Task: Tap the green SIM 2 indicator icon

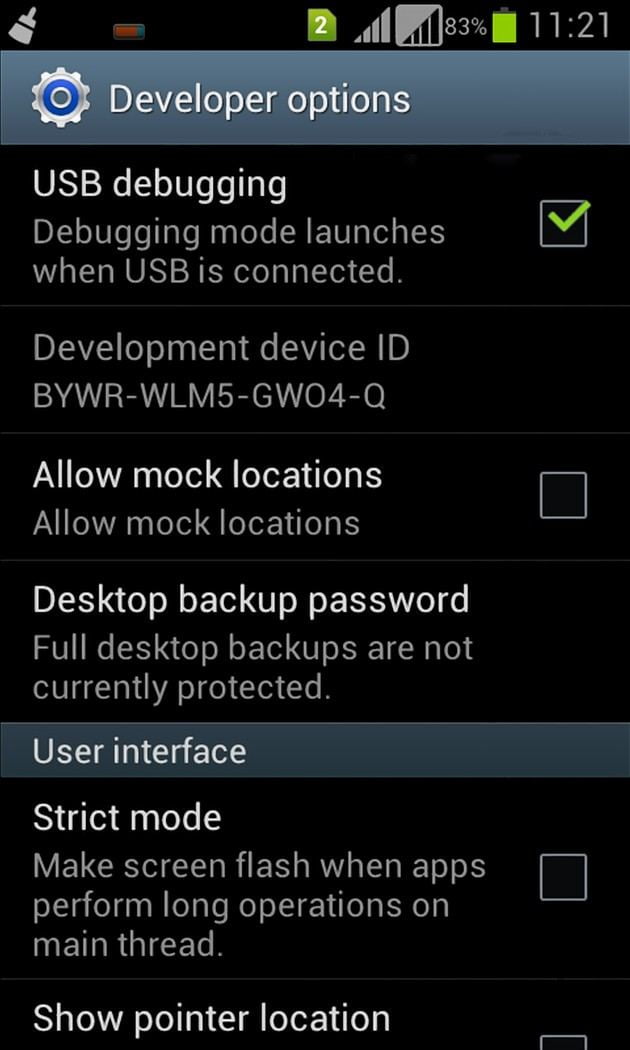Action: click(321, 26)
